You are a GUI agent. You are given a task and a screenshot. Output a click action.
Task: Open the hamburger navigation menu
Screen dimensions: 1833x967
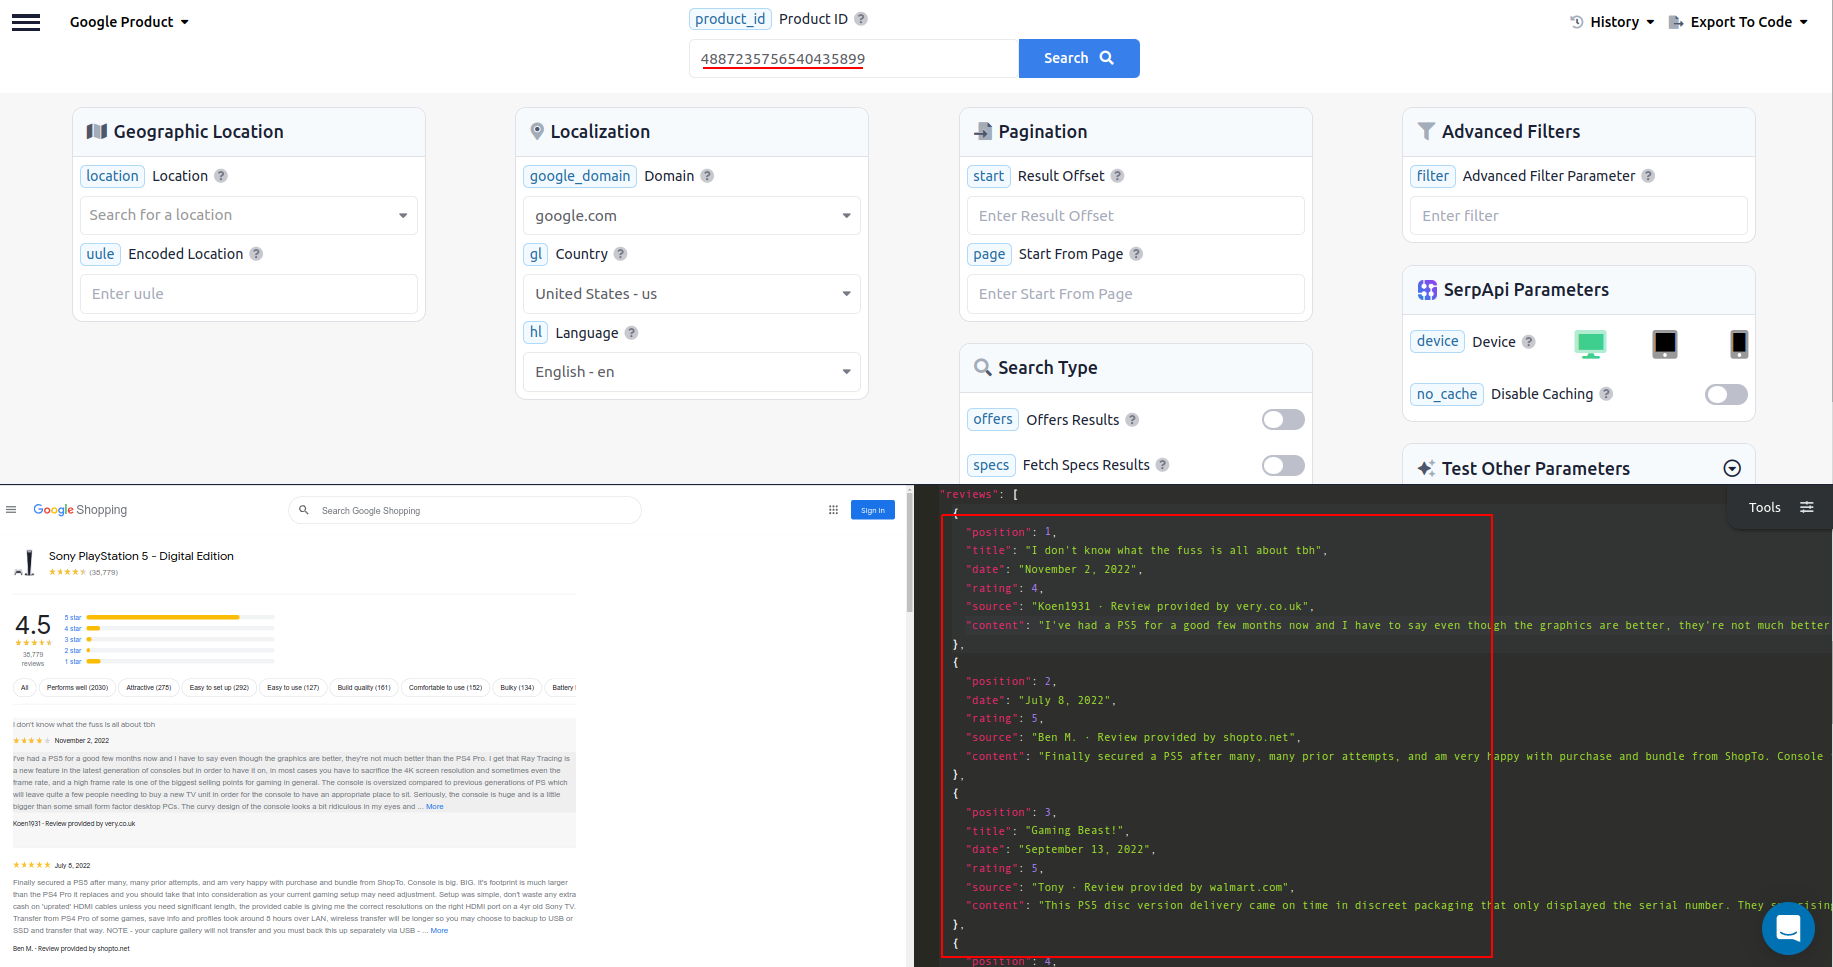click(25, 21)
